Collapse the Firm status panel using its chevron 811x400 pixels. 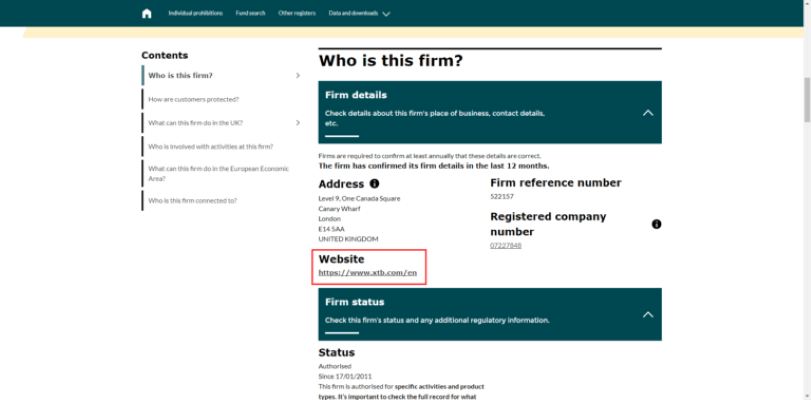tap(647, 314)
